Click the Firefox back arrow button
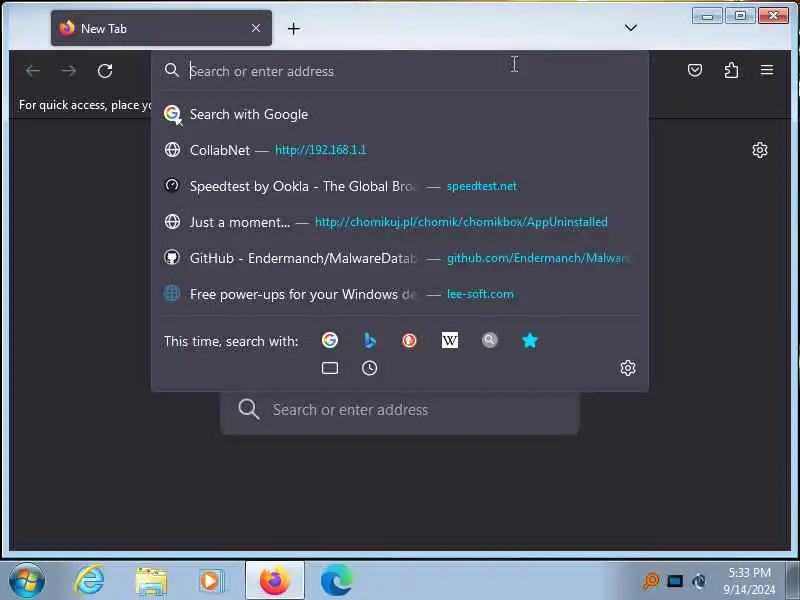 [x=33, y=70]
